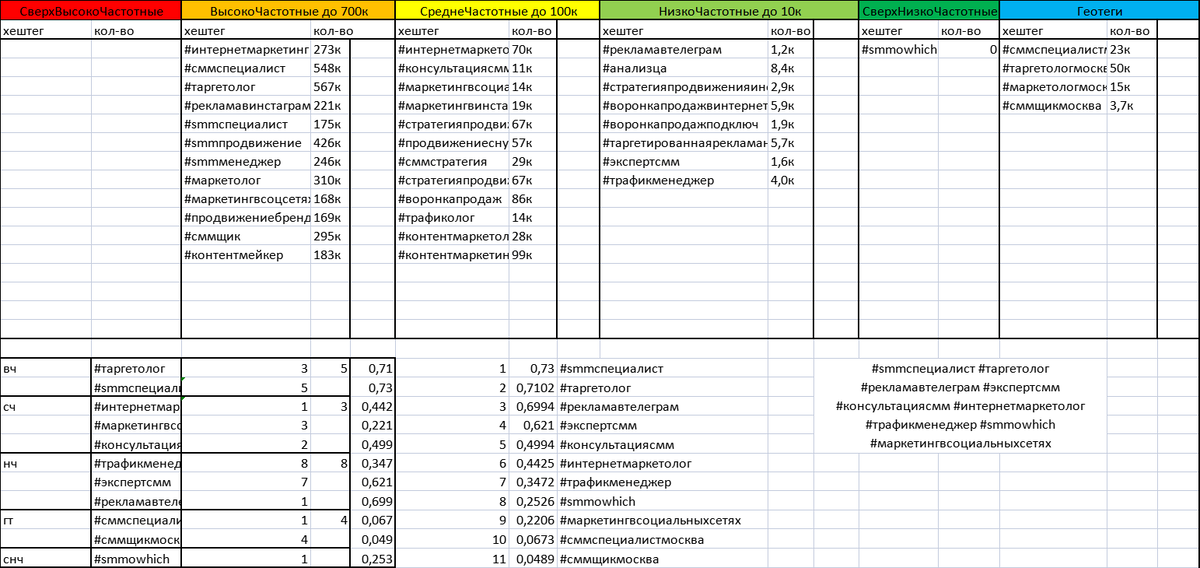Viewport: 1200px width, 568px height.
Task: Select the #сммстратегия hashtag cell
Action: [x=452, y=162]
